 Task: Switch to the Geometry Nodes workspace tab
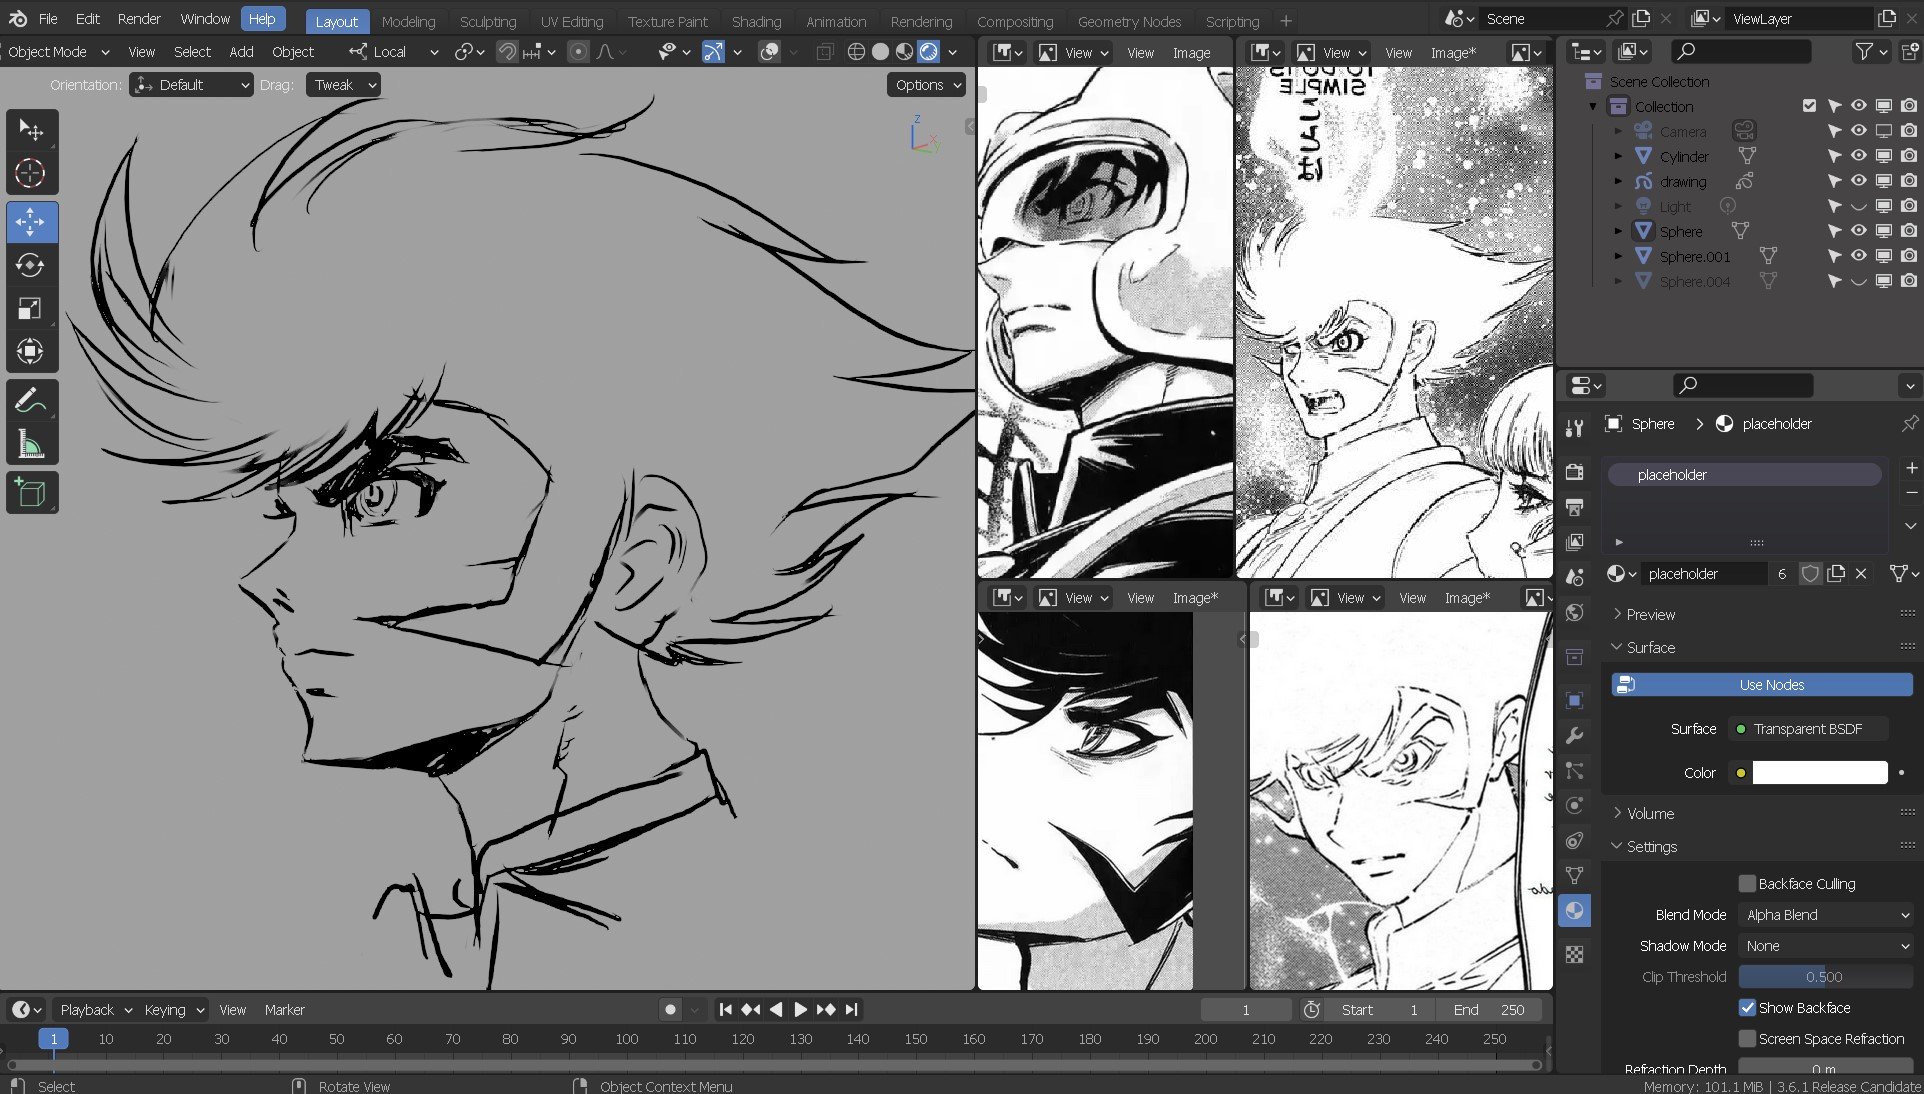coord(1129,21)
